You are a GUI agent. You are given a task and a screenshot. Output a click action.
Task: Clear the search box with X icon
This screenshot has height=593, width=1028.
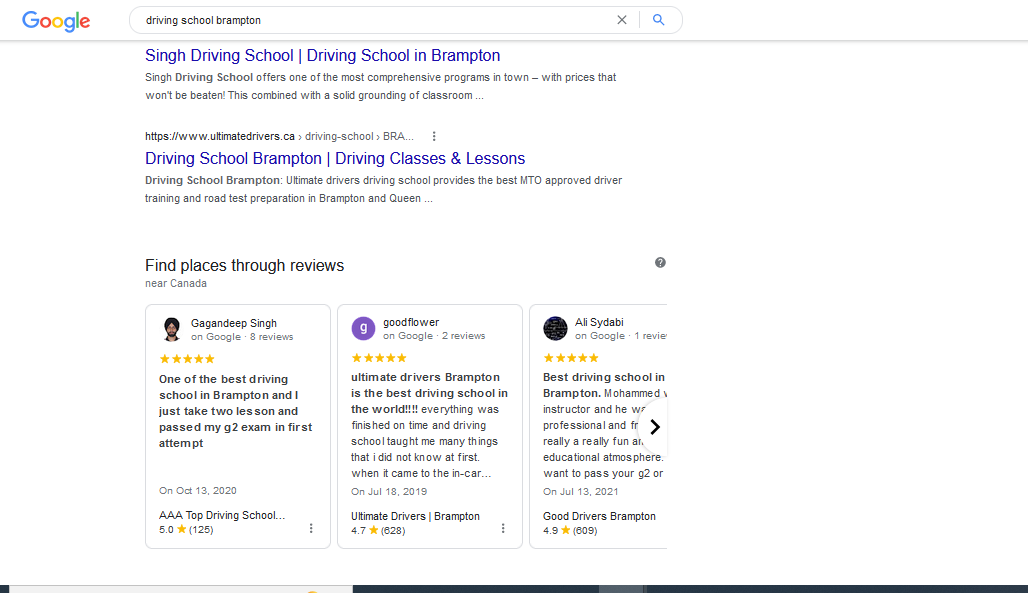pos(622,20)
